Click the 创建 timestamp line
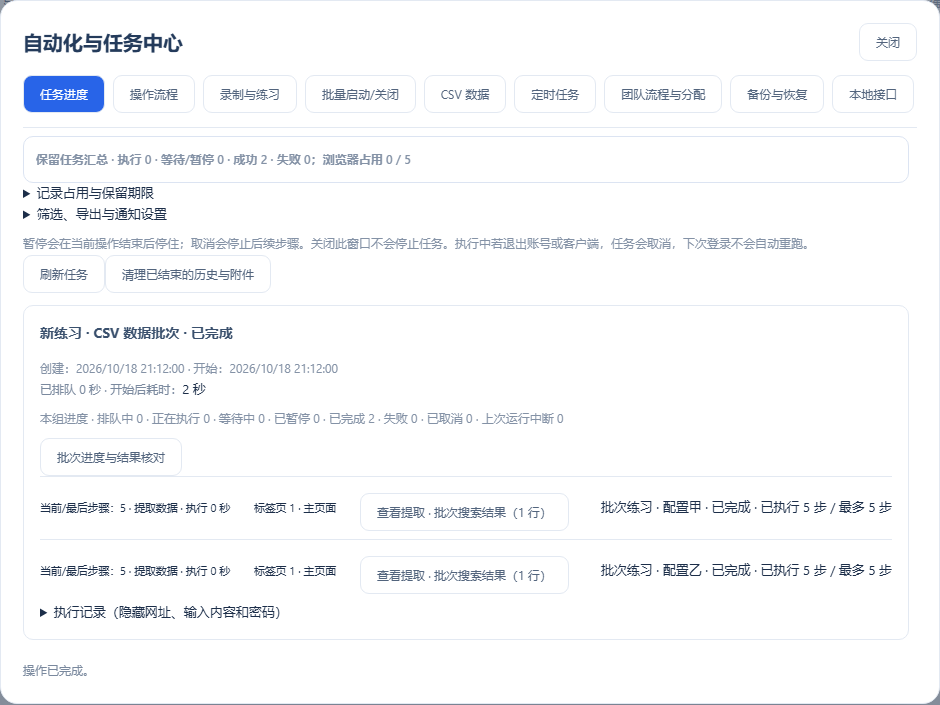940x705 pixels. click(189, 369)
